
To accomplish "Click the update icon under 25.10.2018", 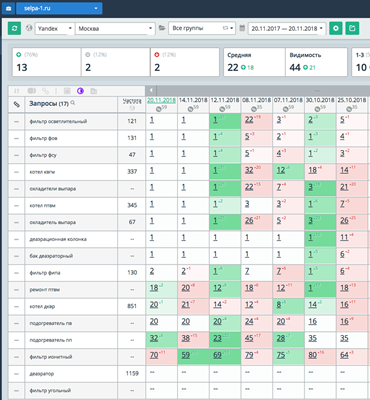I will (x=349, y=108).
